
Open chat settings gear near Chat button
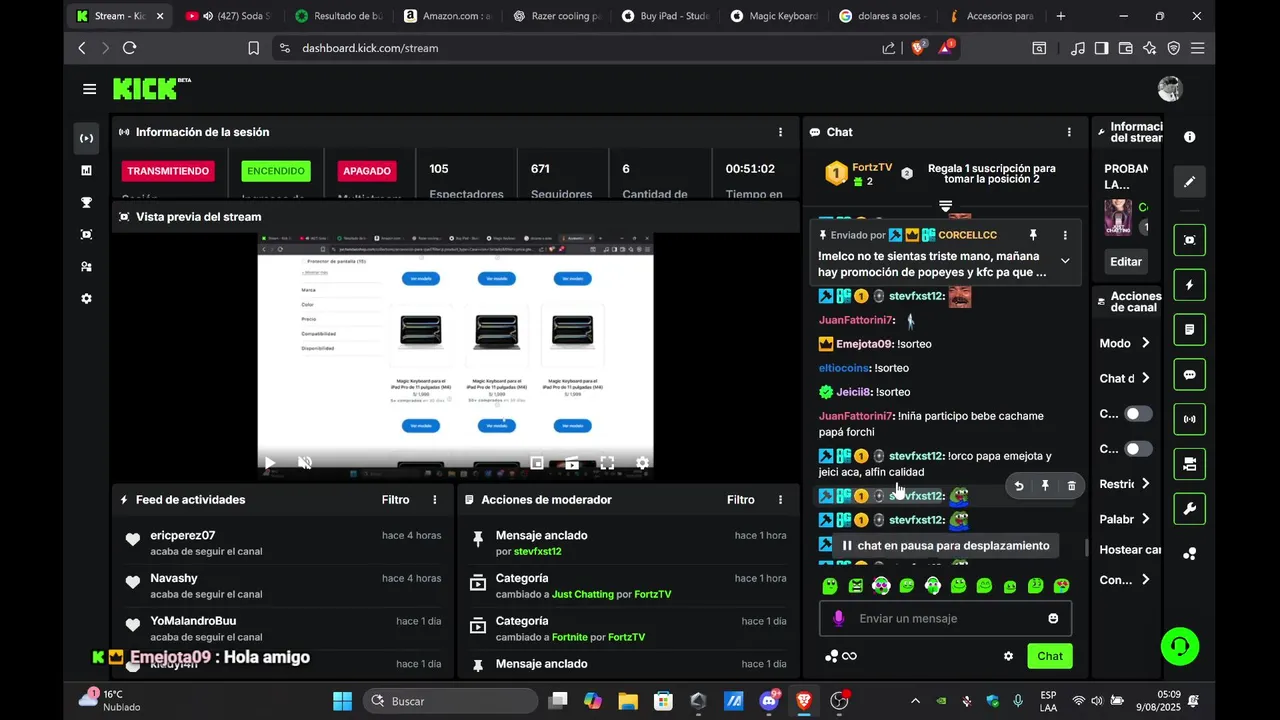click(1008, 656)
